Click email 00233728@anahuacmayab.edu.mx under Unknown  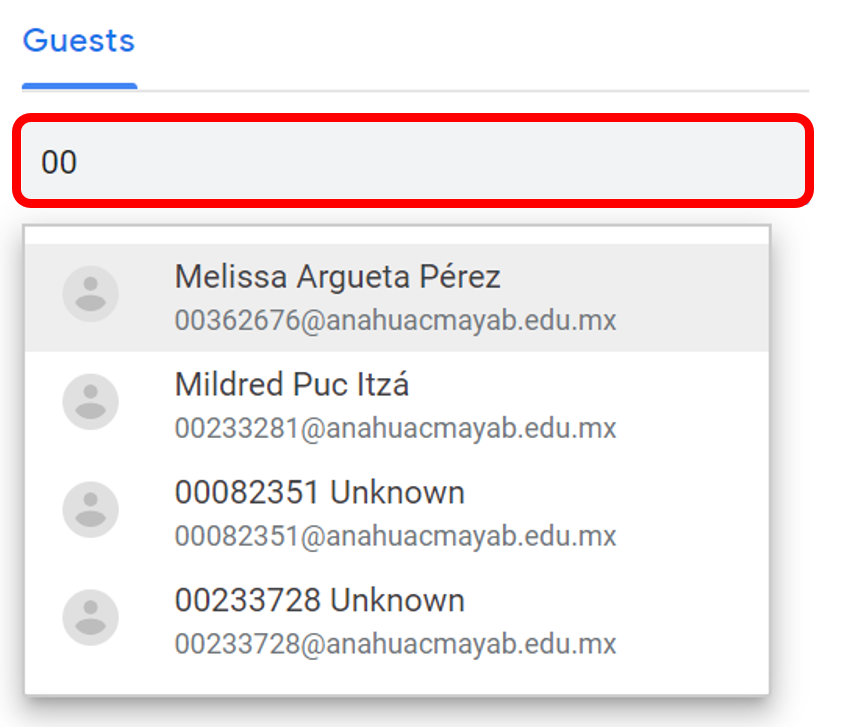pyautogui.click(x=395, y=643)
